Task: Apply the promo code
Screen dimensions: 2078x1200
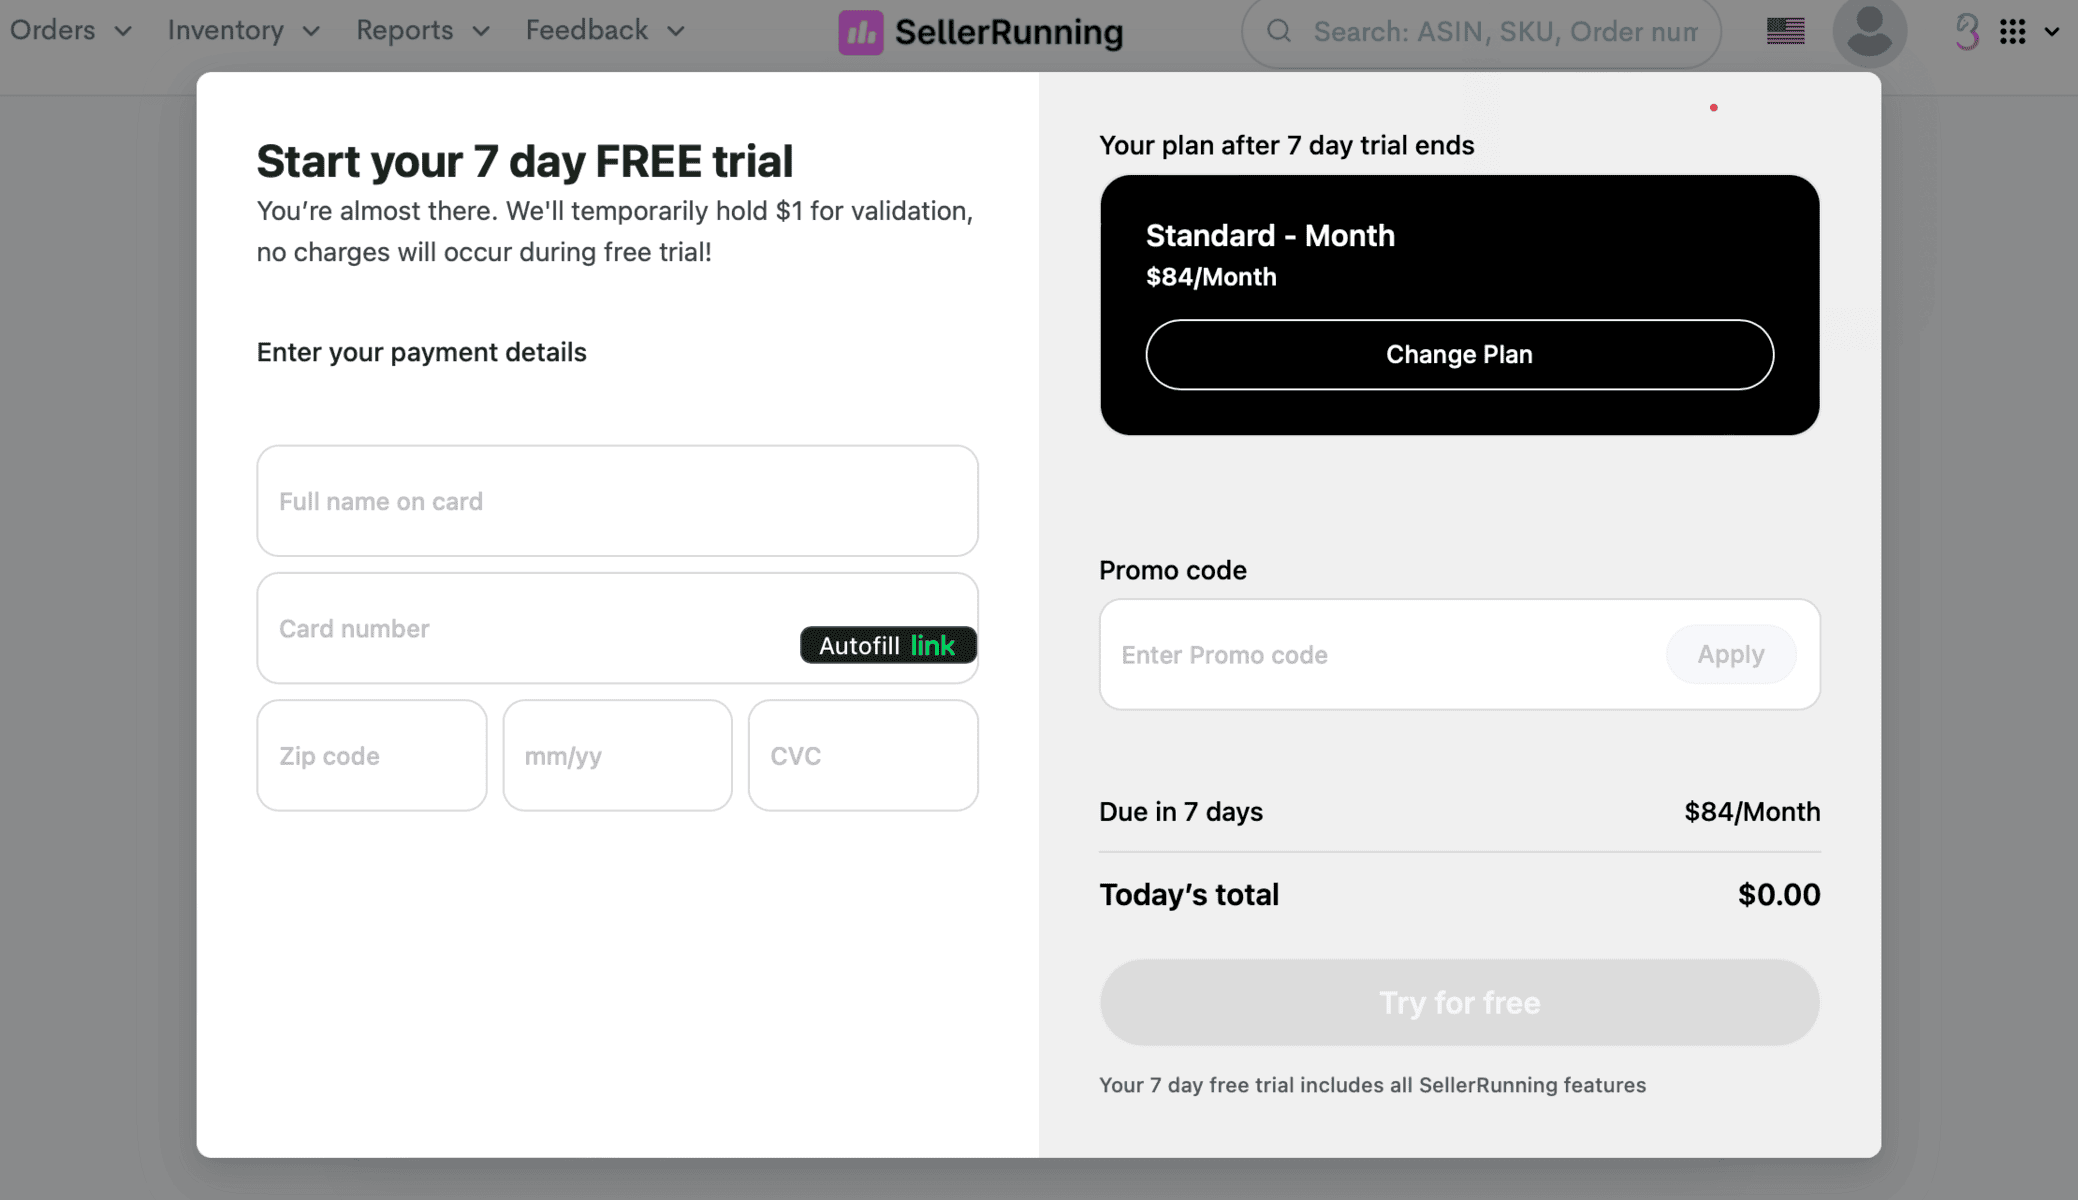Action: point(1730,655)
